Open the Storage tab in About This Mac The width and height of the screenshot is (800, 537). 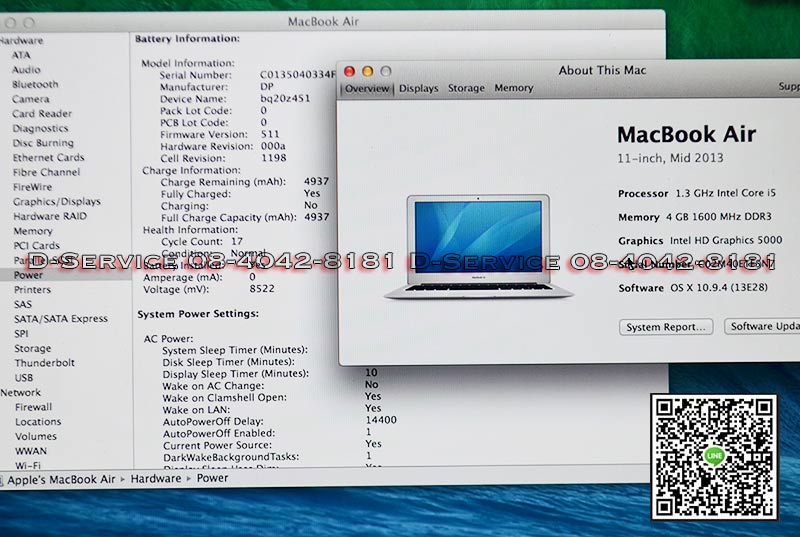click(x=466, y=88)
